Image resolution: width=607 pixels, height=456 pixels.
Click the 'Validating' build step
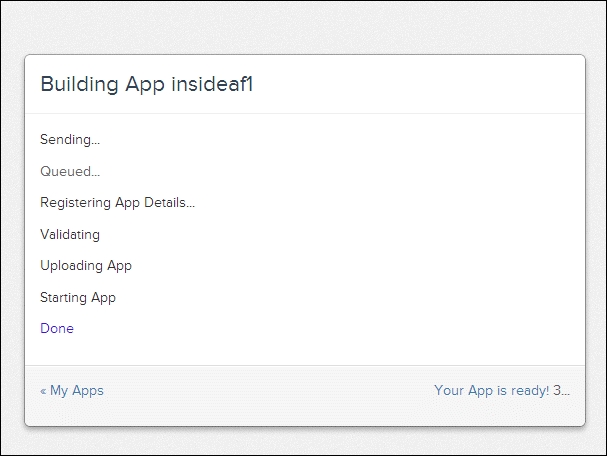(x=70, y=235)
